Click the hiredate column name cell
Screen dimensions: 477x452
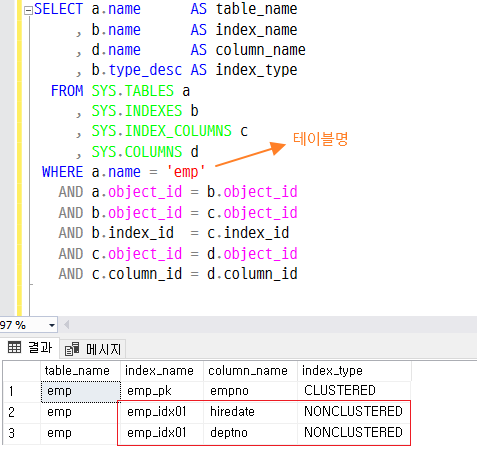(250, 412)
